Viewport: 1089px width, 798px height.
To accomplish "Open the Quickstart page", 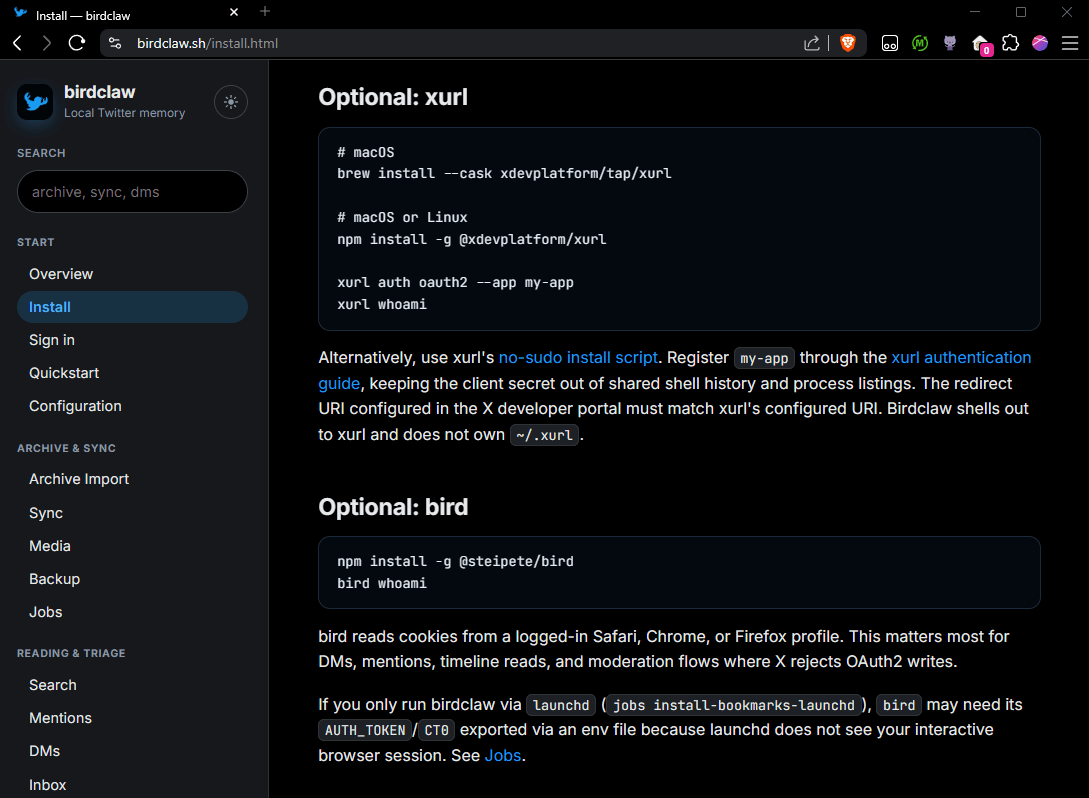I will [x=64, y=373].
